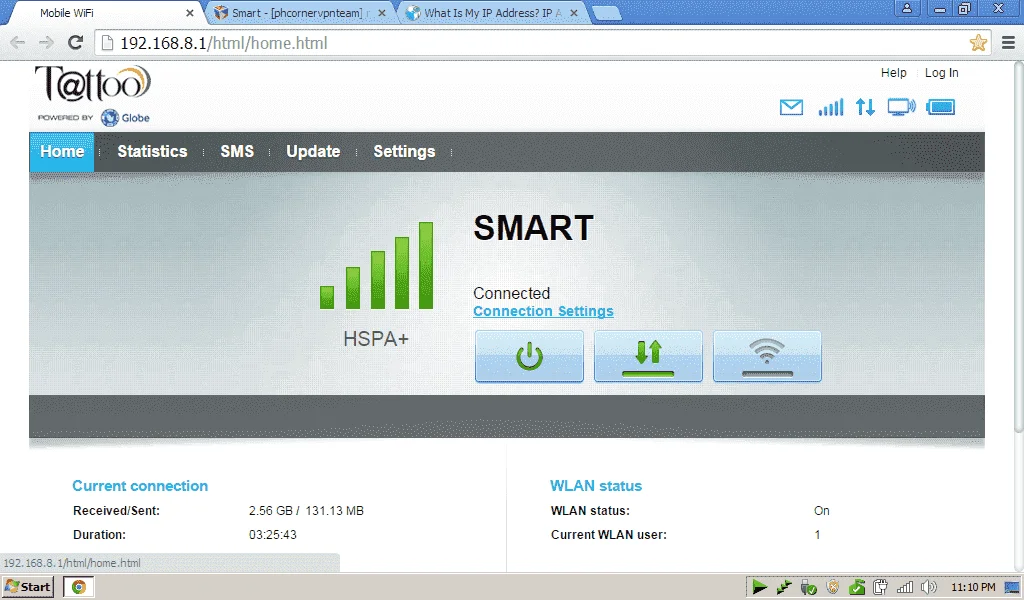Click the WLAN status value On
Image resolution: width=1024 pixels, height=600 pixels.
click(822, 511)
